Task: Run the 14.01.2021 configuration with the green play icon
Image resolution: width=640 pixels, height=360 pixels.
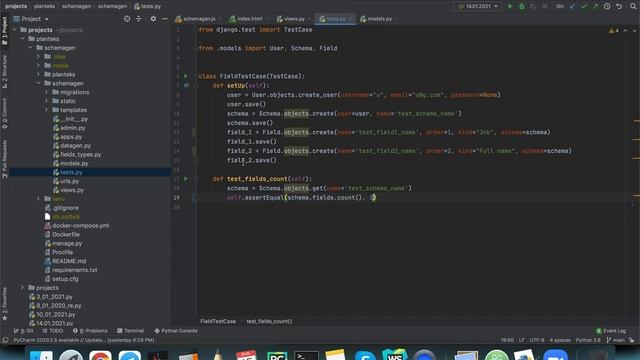Action: coord(510,6)
